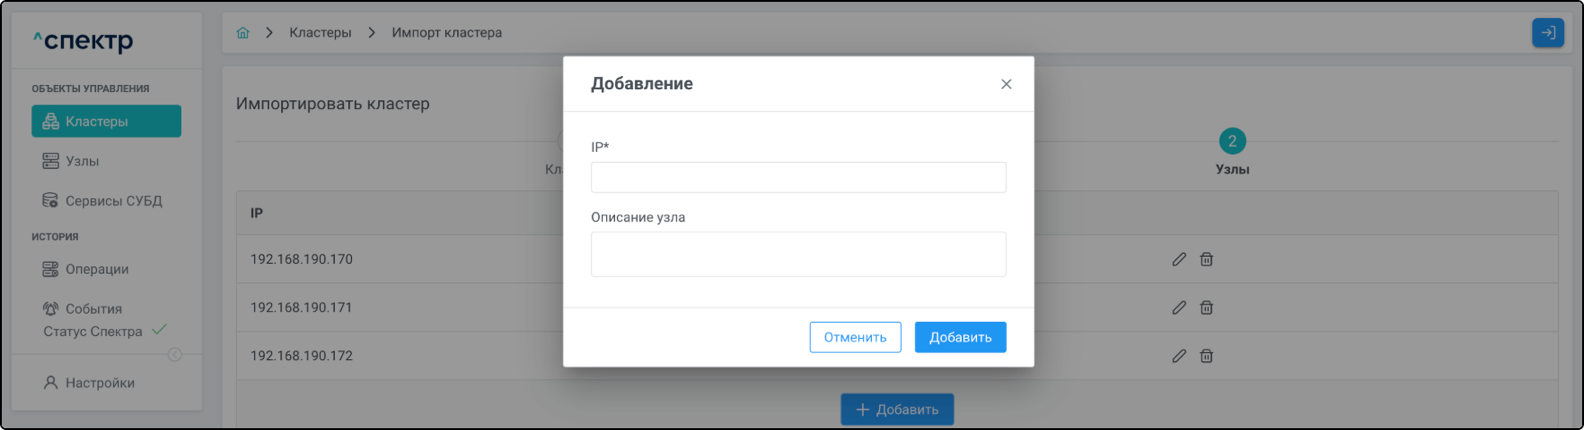The height and width of the screenshot is (430, 1584).
Task: Open Узлы in the sidebar
Action: coord(82,161)
